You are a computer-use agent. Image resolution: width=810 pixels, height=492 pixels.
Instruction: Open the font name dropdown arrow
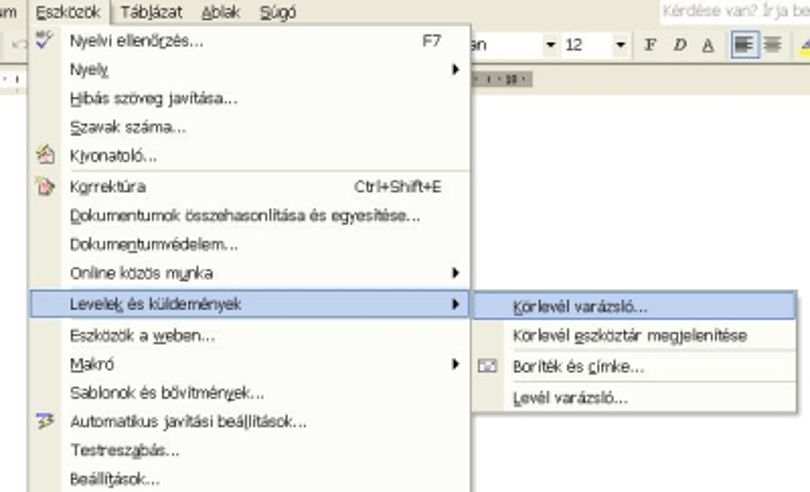coord(551,45)
